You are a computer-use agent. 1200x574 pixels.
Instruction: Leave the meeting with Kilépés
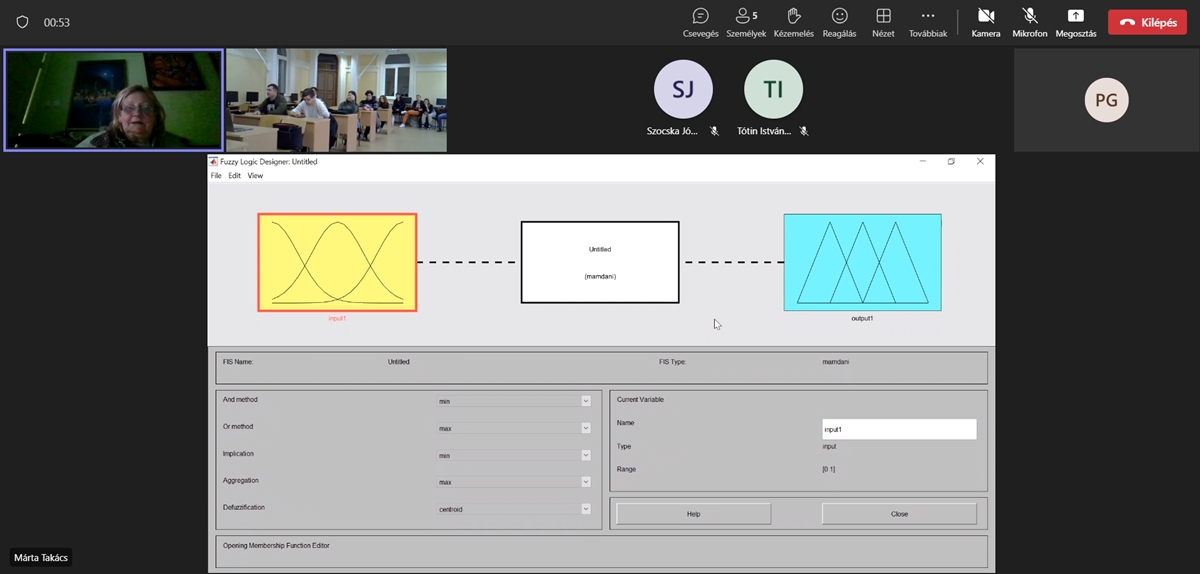(1147, 22)
